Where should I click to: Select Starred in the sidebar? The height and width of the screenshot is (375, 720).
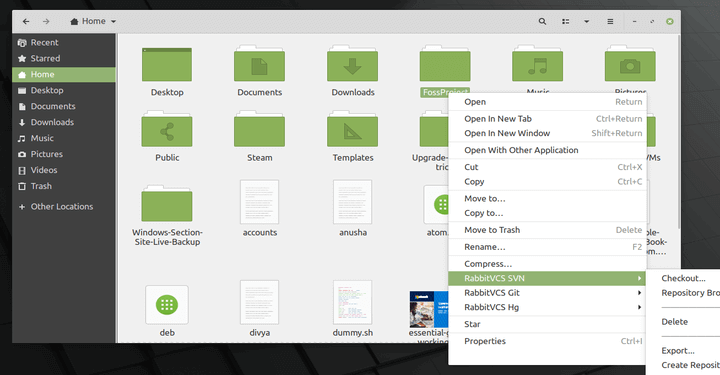click(x=64, y=58)
